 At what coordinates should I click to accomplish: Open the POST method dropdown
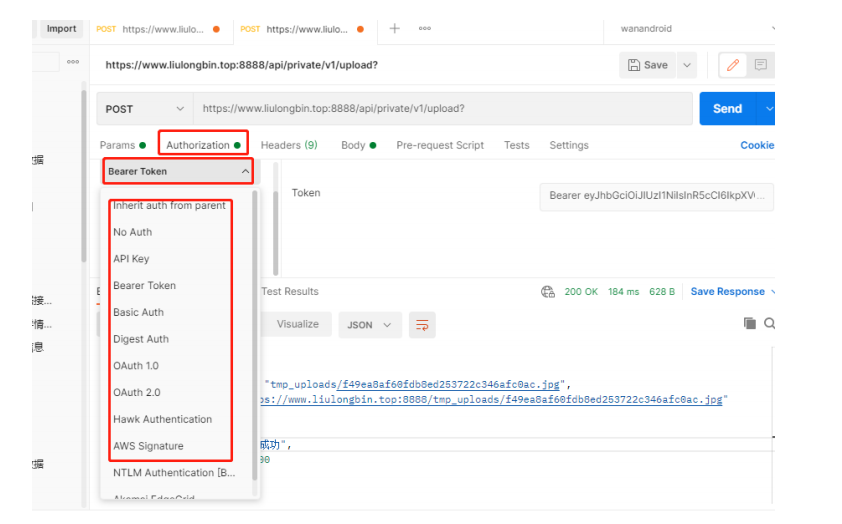click(145, 109)
